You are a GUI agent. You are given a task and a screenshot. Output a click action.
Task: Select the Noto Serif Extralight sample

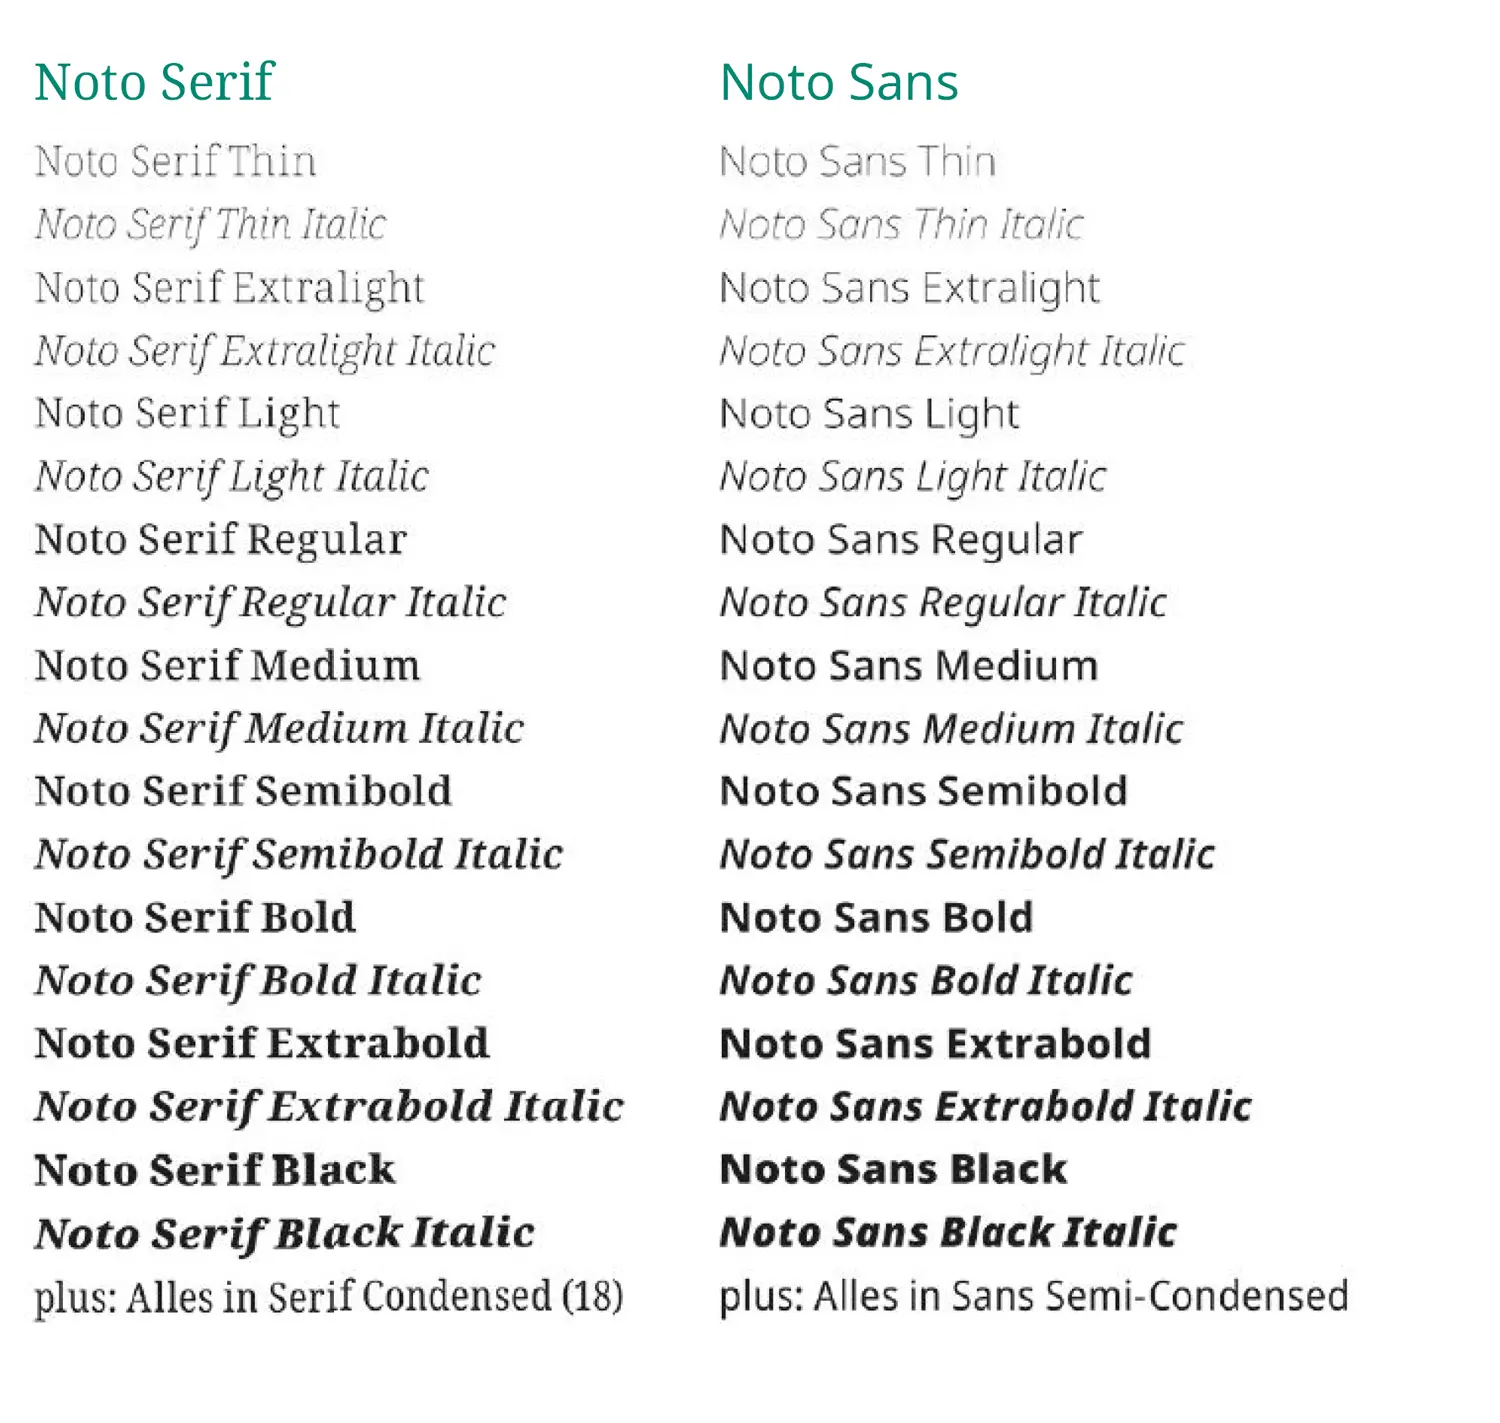230,288
